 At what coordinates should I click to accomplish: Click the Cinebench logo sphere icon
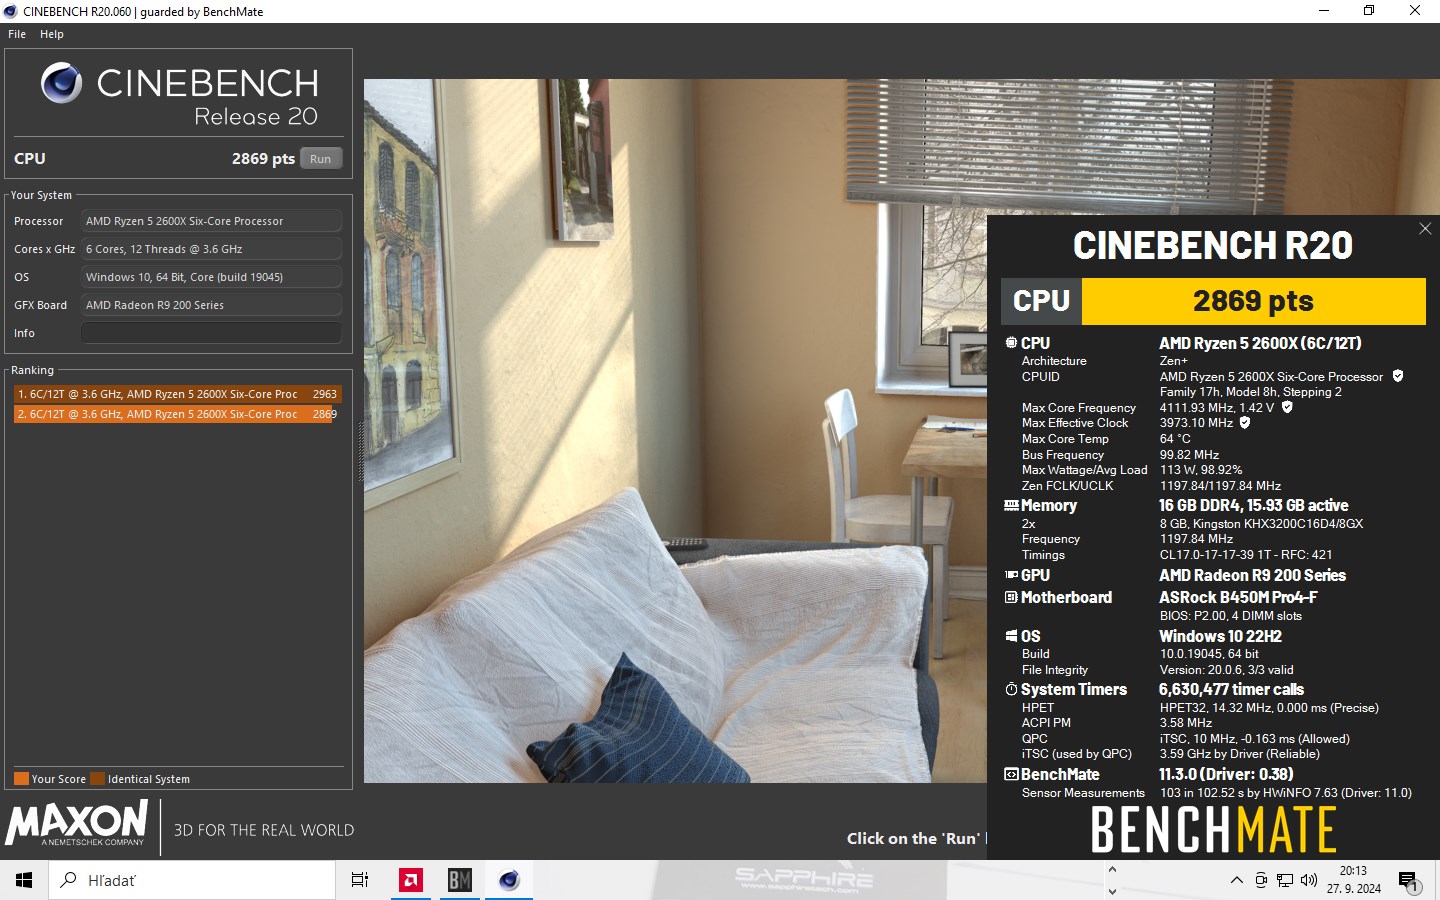62,83
